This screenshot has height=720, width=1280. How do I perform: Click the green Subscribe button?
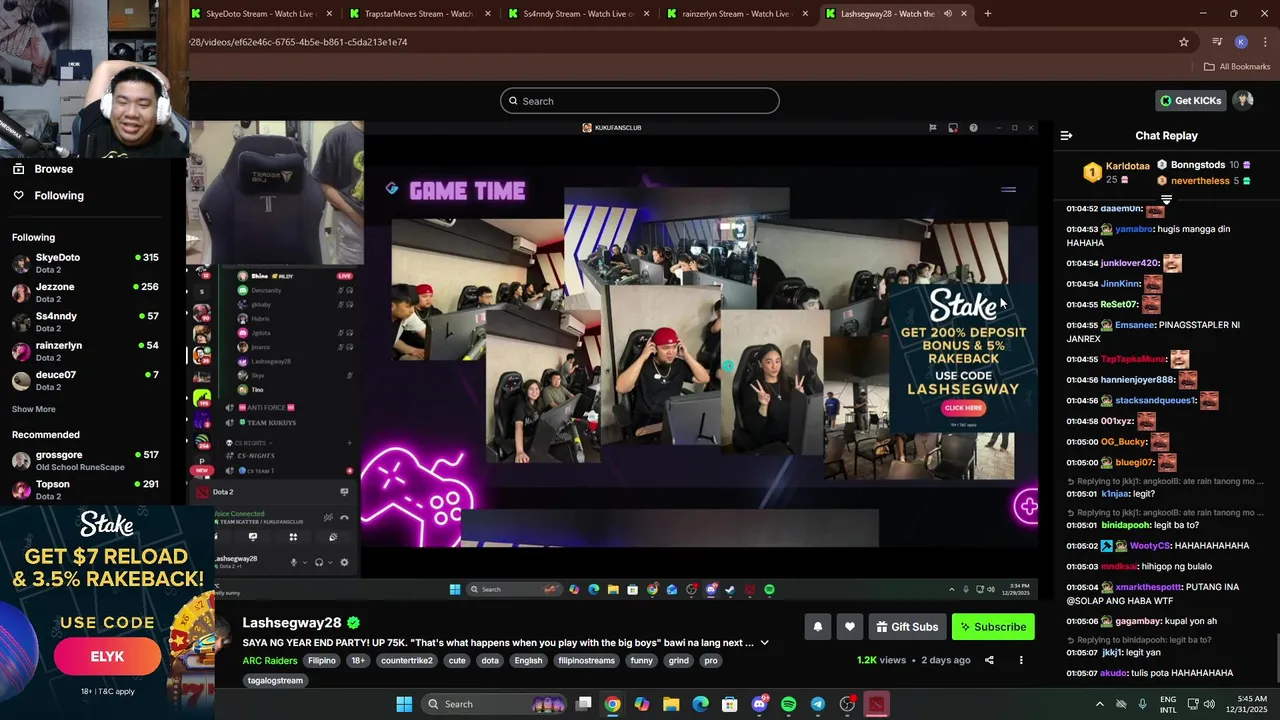(x=993, y=627)
